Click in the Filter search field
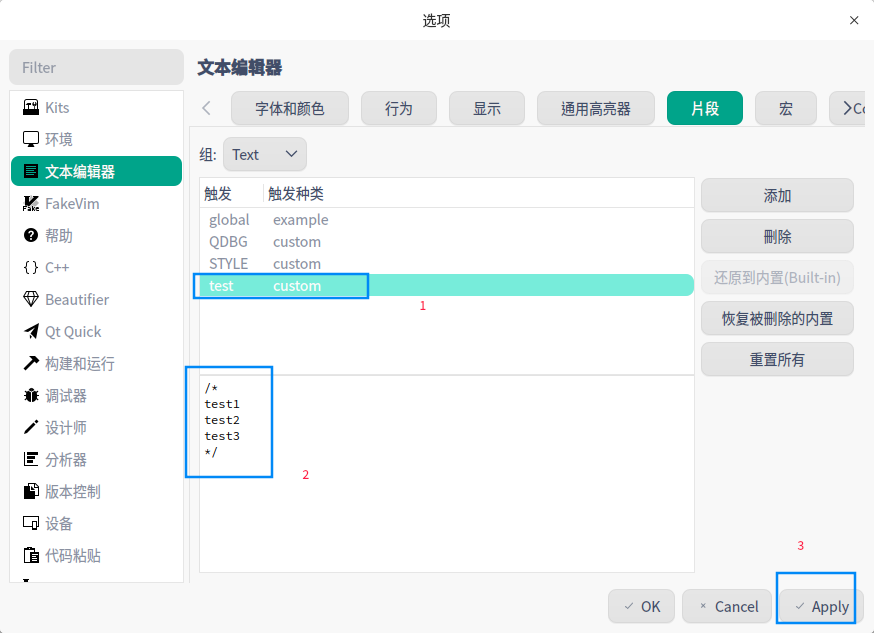The width and height of the screenshot is (874, 633). pyautogui.click(x=96, y=67)
